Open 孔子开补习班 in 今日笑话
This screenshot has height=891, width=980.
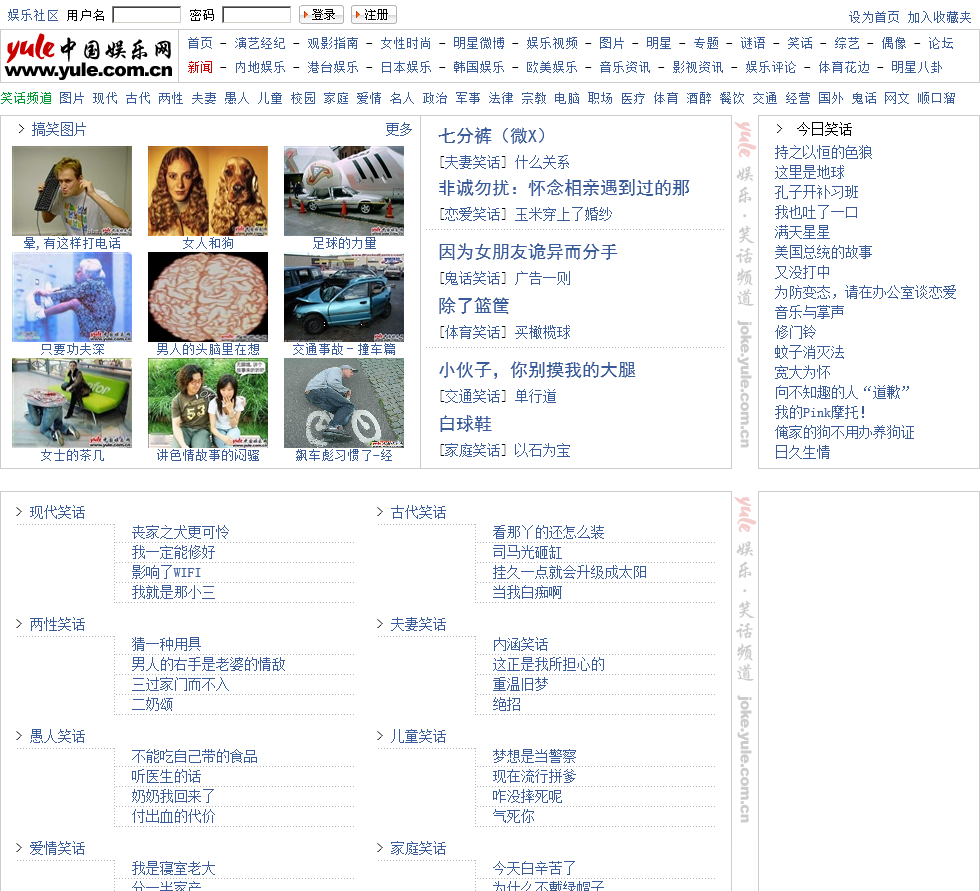816,192
